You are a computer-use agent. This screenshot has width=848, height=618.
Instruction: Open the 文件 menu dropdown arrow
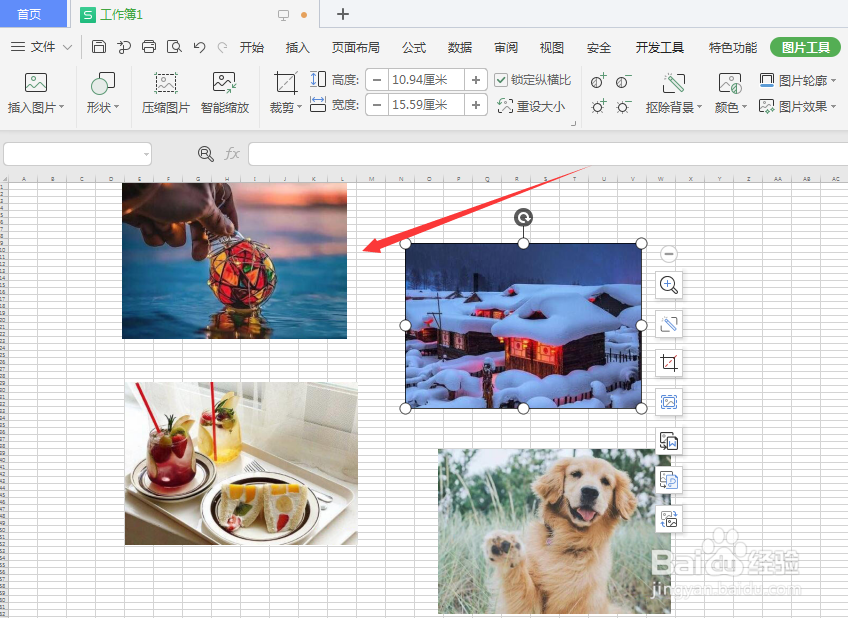(x=68, y=47)
